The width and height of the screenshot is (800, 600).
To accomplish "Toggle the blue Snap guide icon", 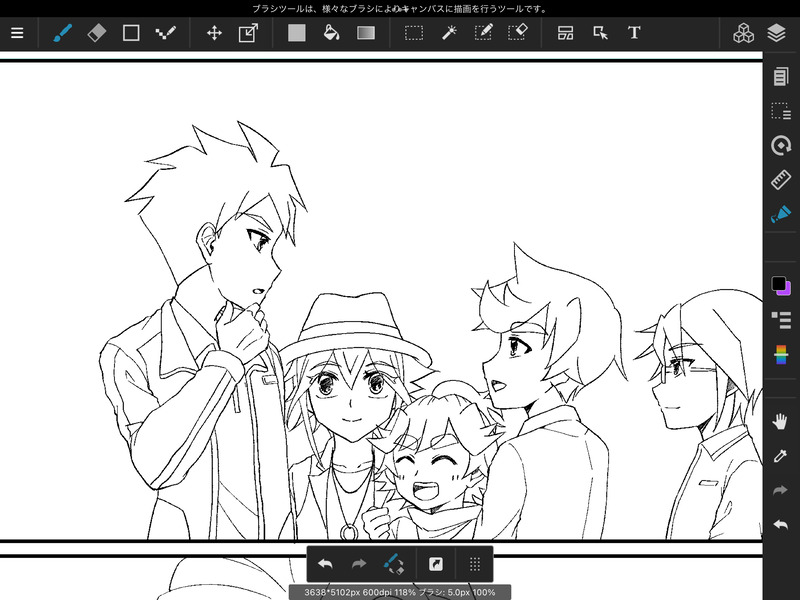I will 781,214.
